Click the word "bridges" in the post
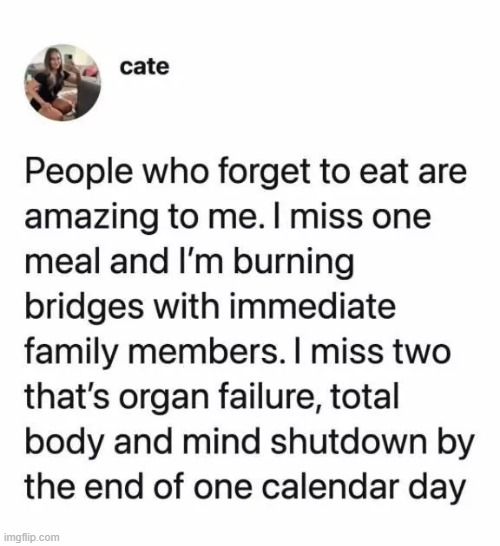Viewport: 500px width, 546px height. (85, 308)
